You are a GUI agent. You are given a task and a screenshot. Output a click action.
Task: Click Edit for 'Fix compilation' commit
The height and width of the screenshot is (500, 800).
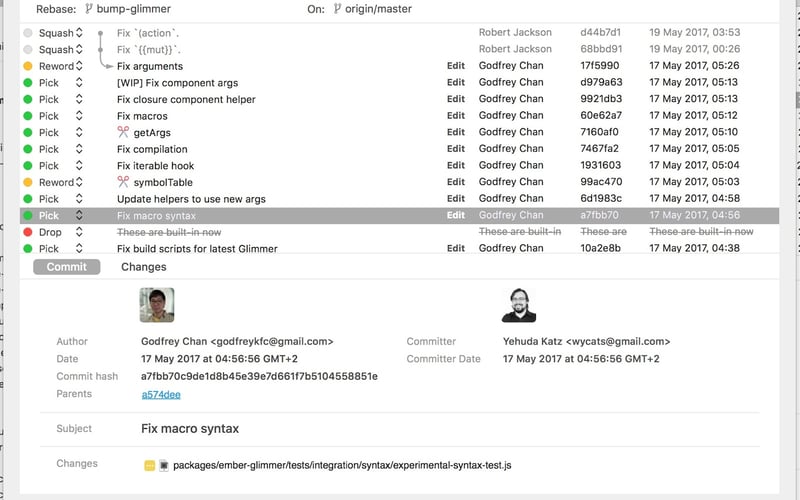click(456, 148)
